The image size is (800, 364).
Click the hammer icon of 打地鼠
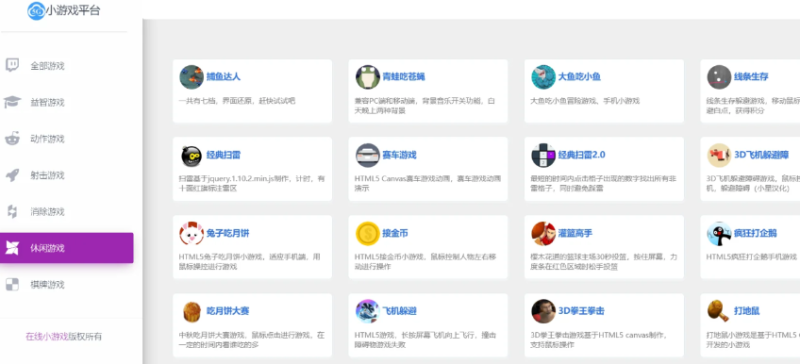point(719,311)
